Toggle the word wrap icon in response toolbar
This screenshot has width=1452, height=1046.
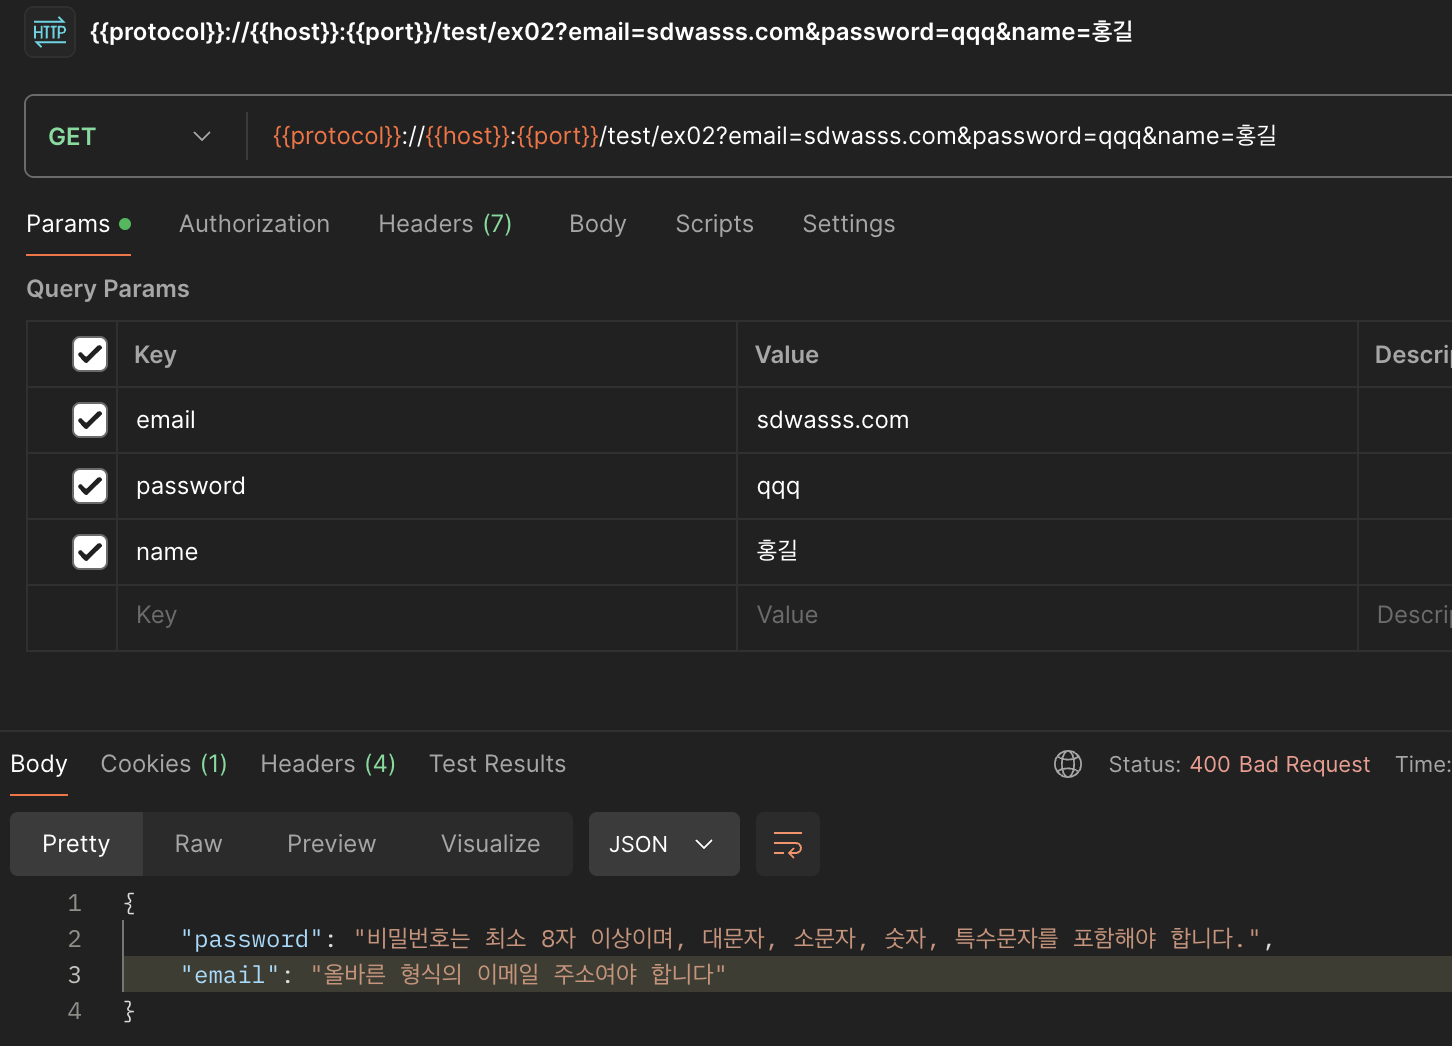coord(788,844)
